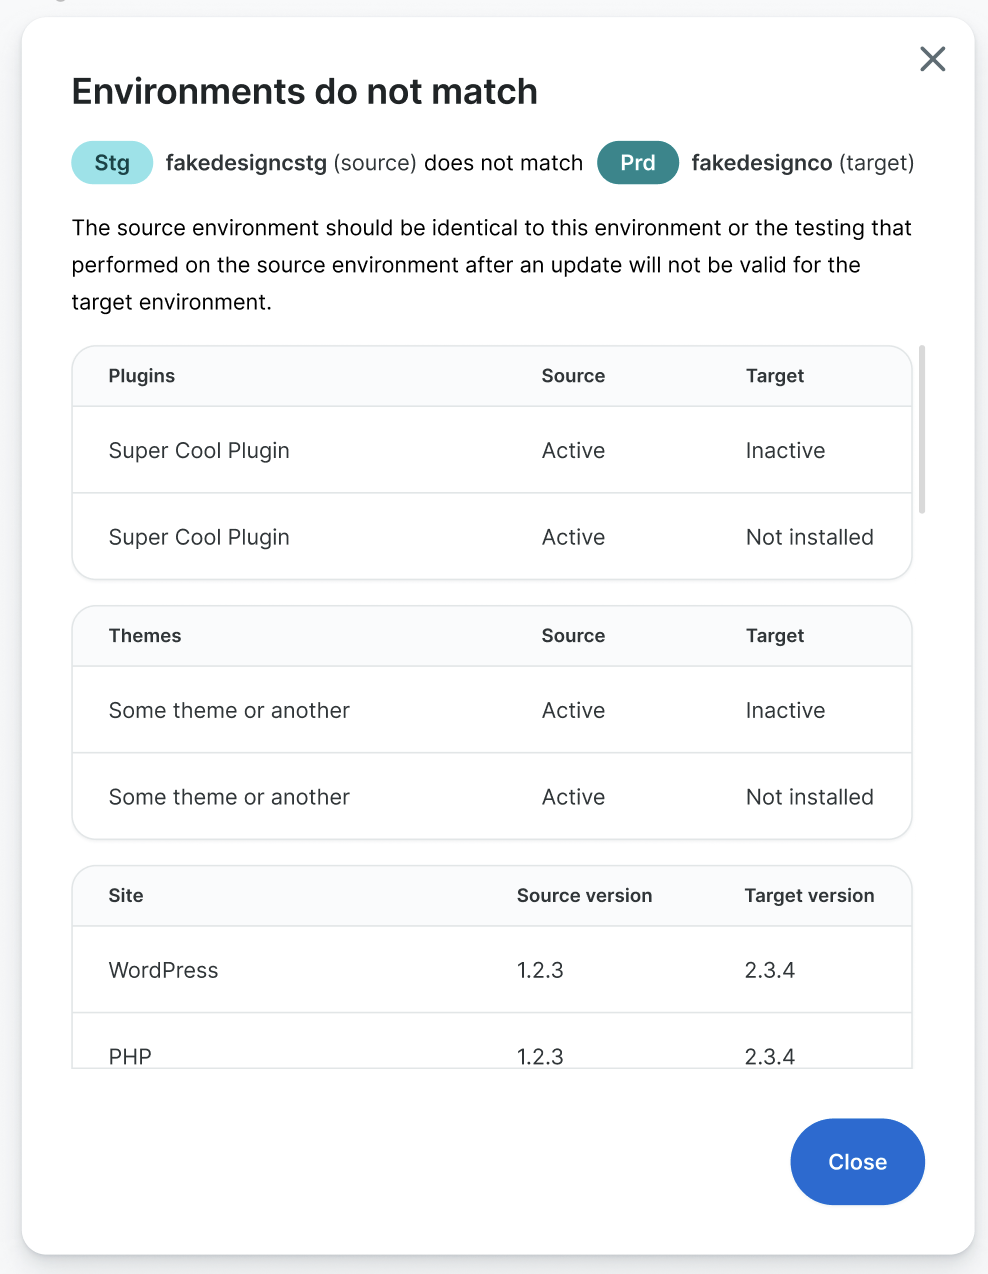The height and width of the screenshot is (1274, 988).
Task: Click the Source header in Plugins table
Action: click(572, 375)
